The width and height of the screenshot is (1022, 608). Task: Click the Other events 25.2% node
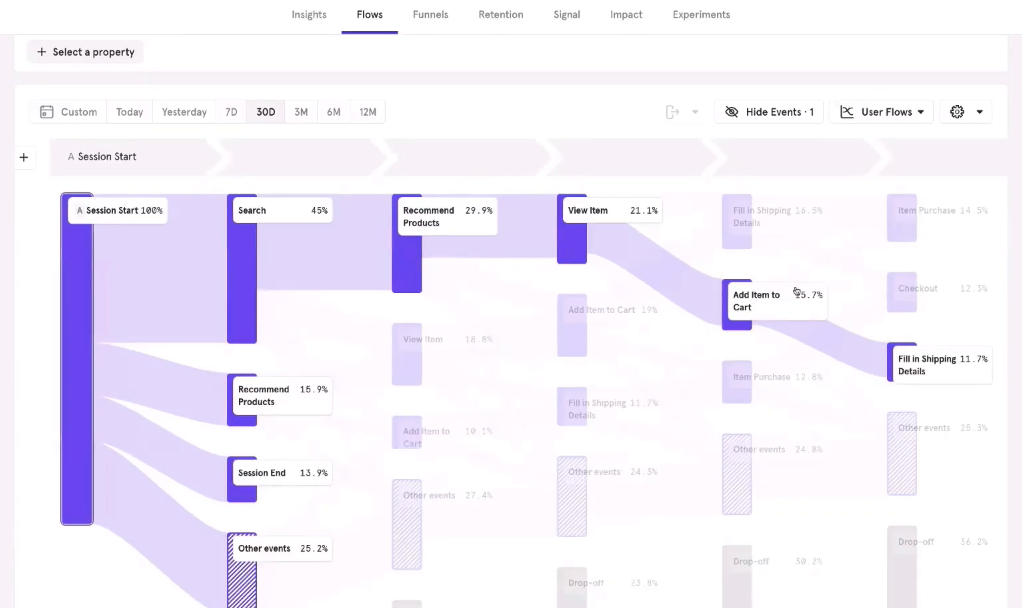tap(282, 549)
